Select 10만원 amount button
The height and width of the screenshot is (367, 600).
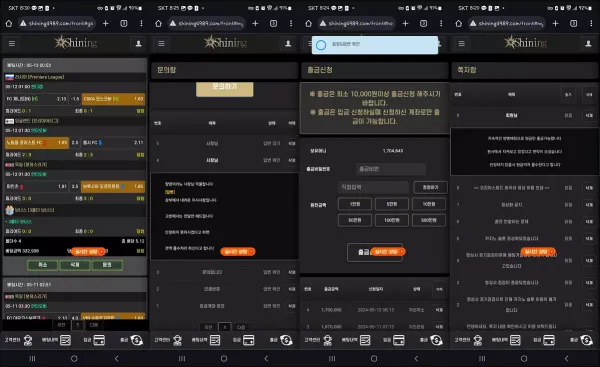click(429, 204)
